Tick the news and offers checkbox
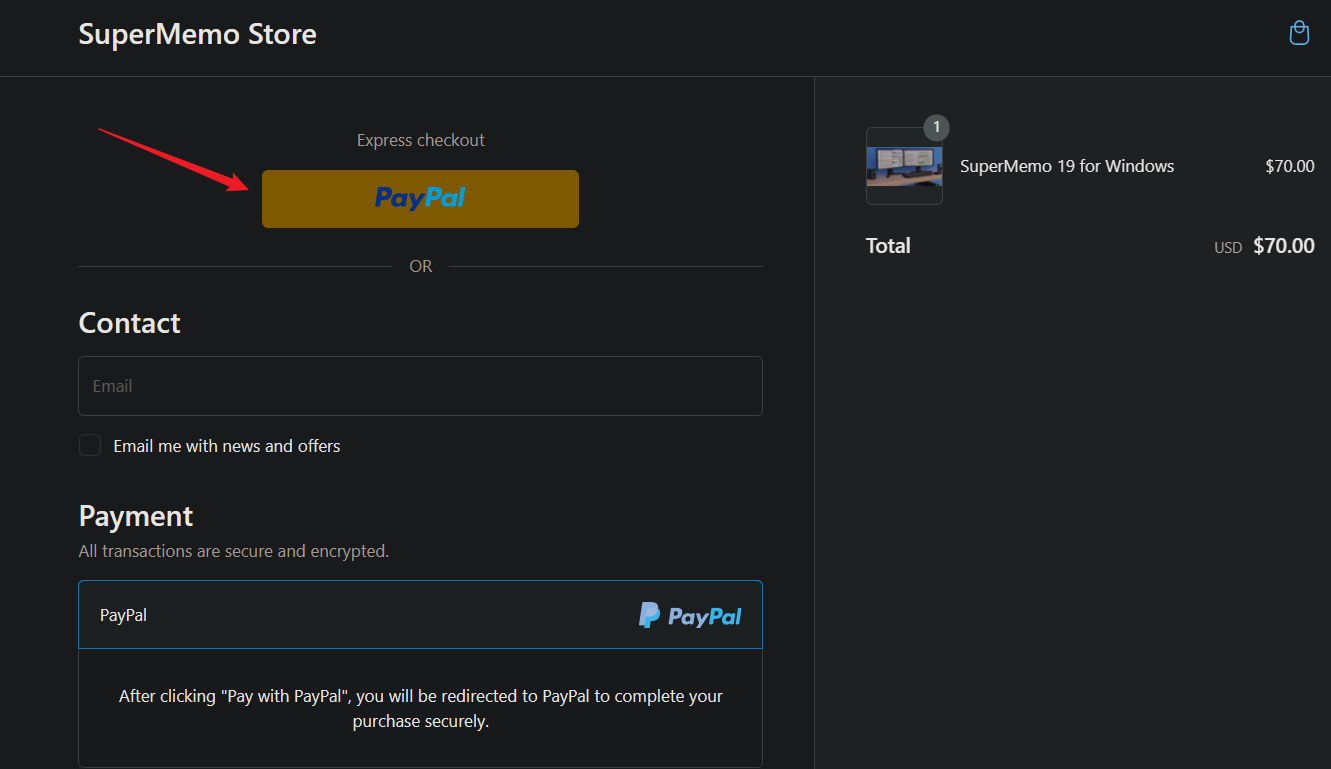The width and height of the screenshot is (1331, 769). coord(90,446)
